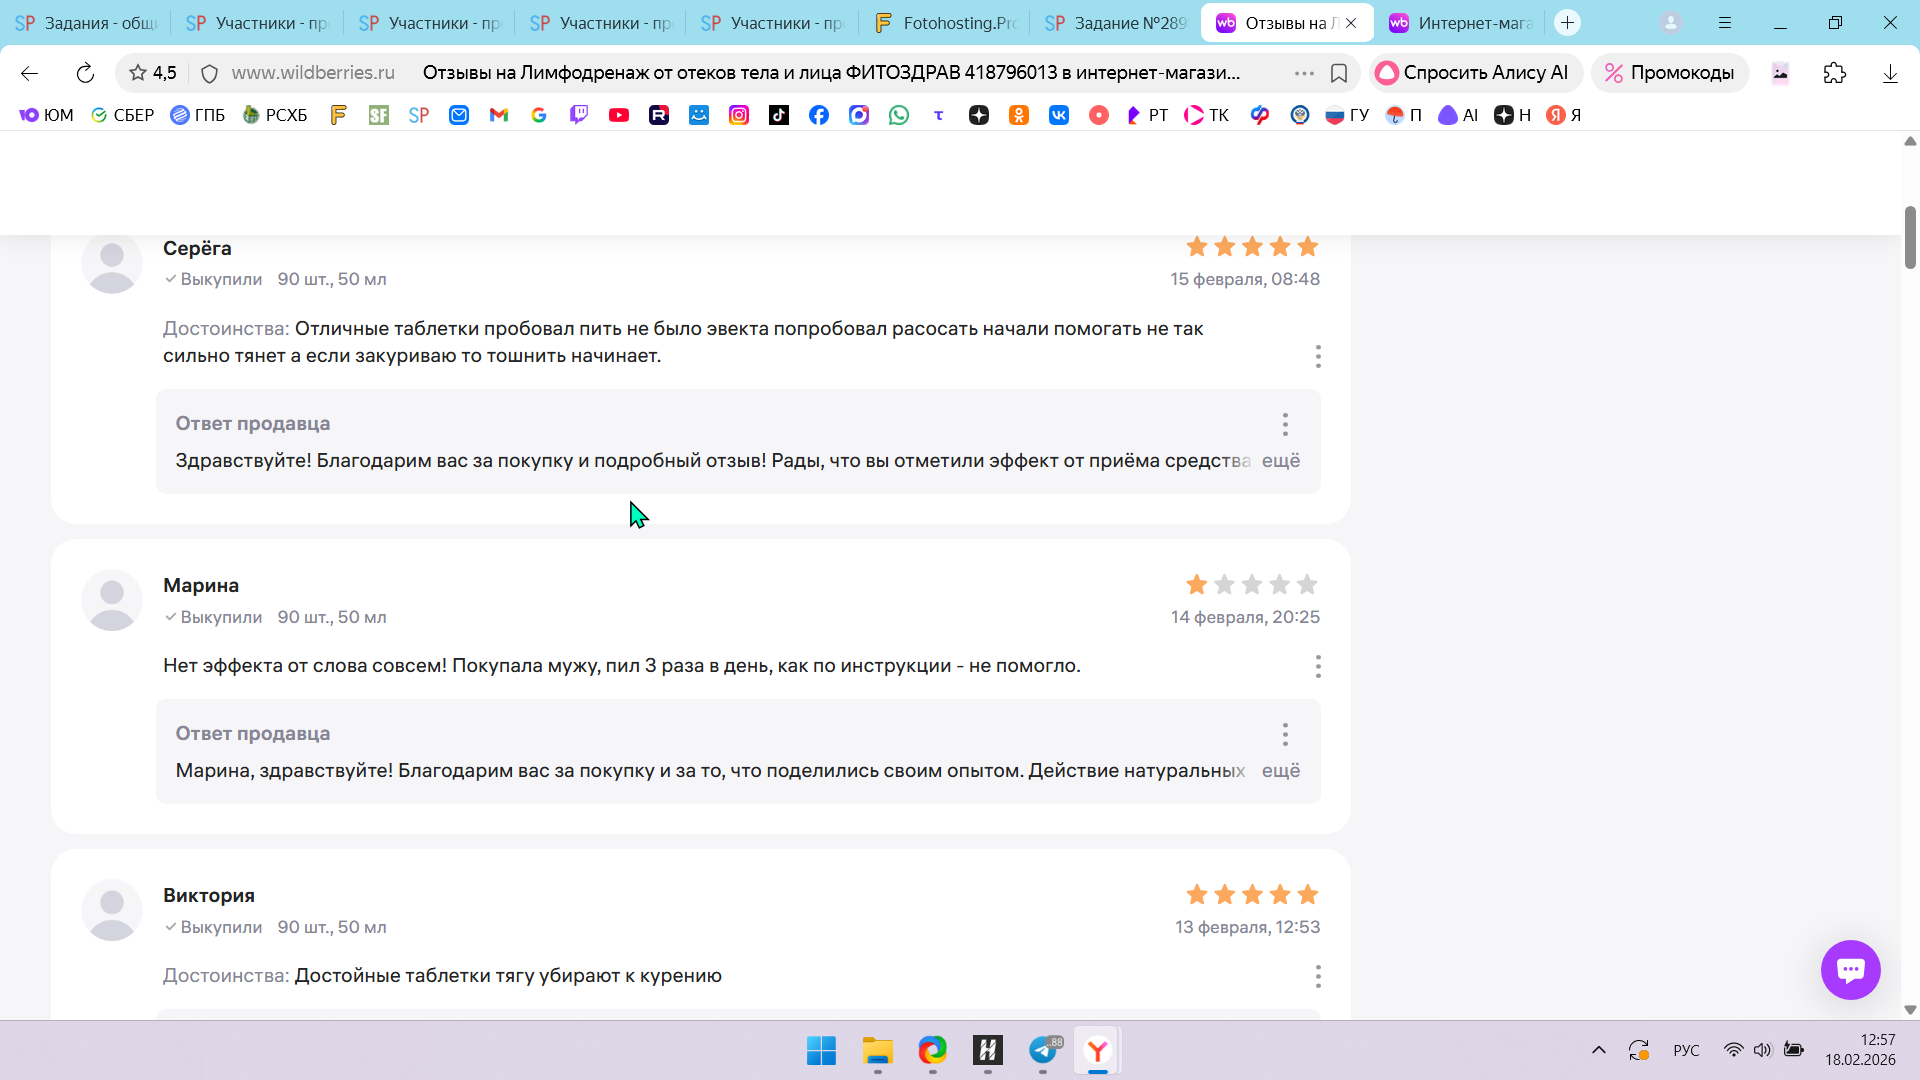This screenshot has height=1080, width=1920.
Task: Open the chat support bubble icon
Action: [x=1850, y=969]
